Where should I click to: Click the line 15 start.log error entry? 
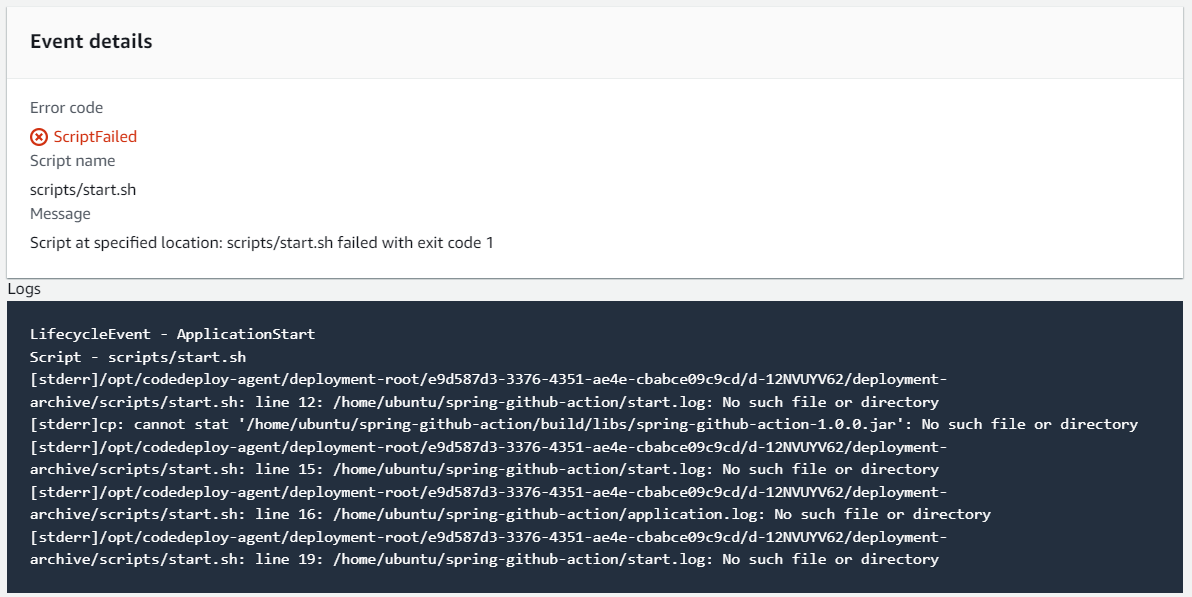pos(484,469)
